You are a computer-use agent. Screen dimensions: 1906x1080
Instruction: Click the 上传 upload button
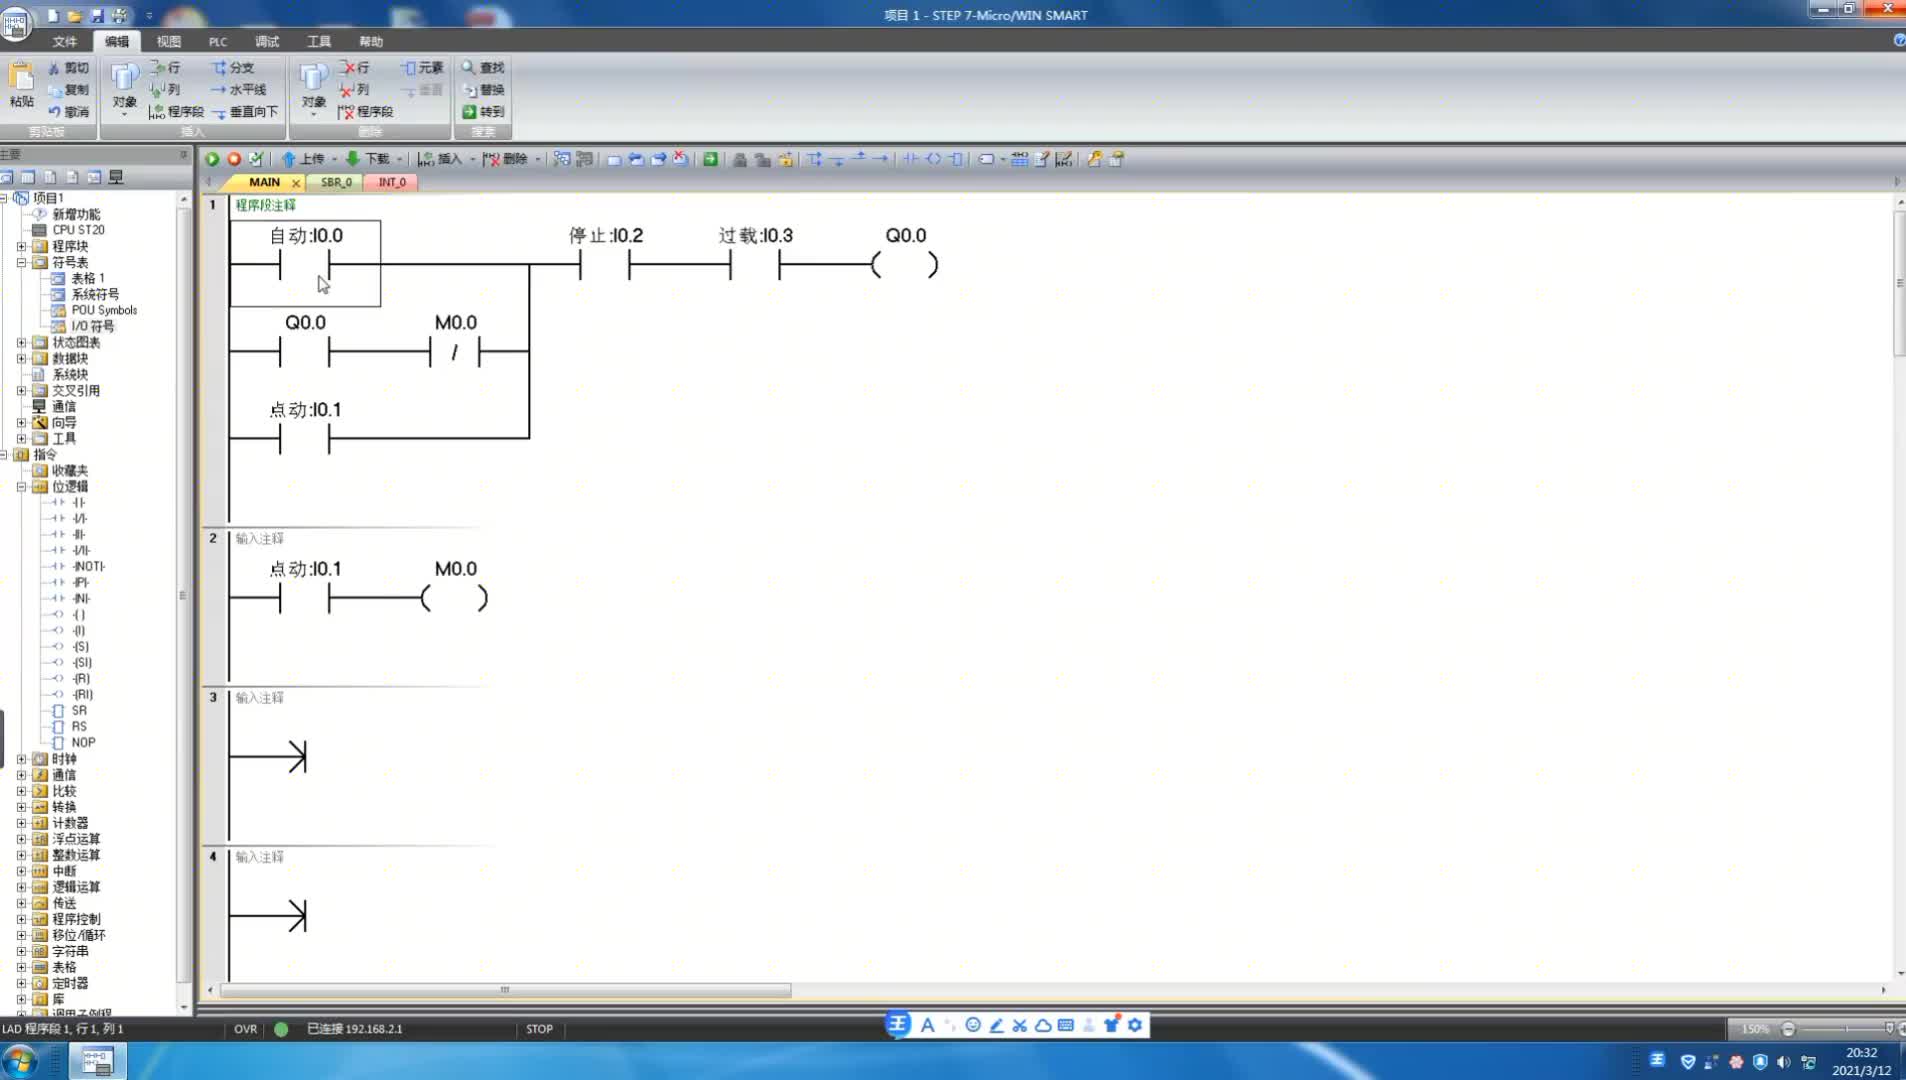coord(303,159)
